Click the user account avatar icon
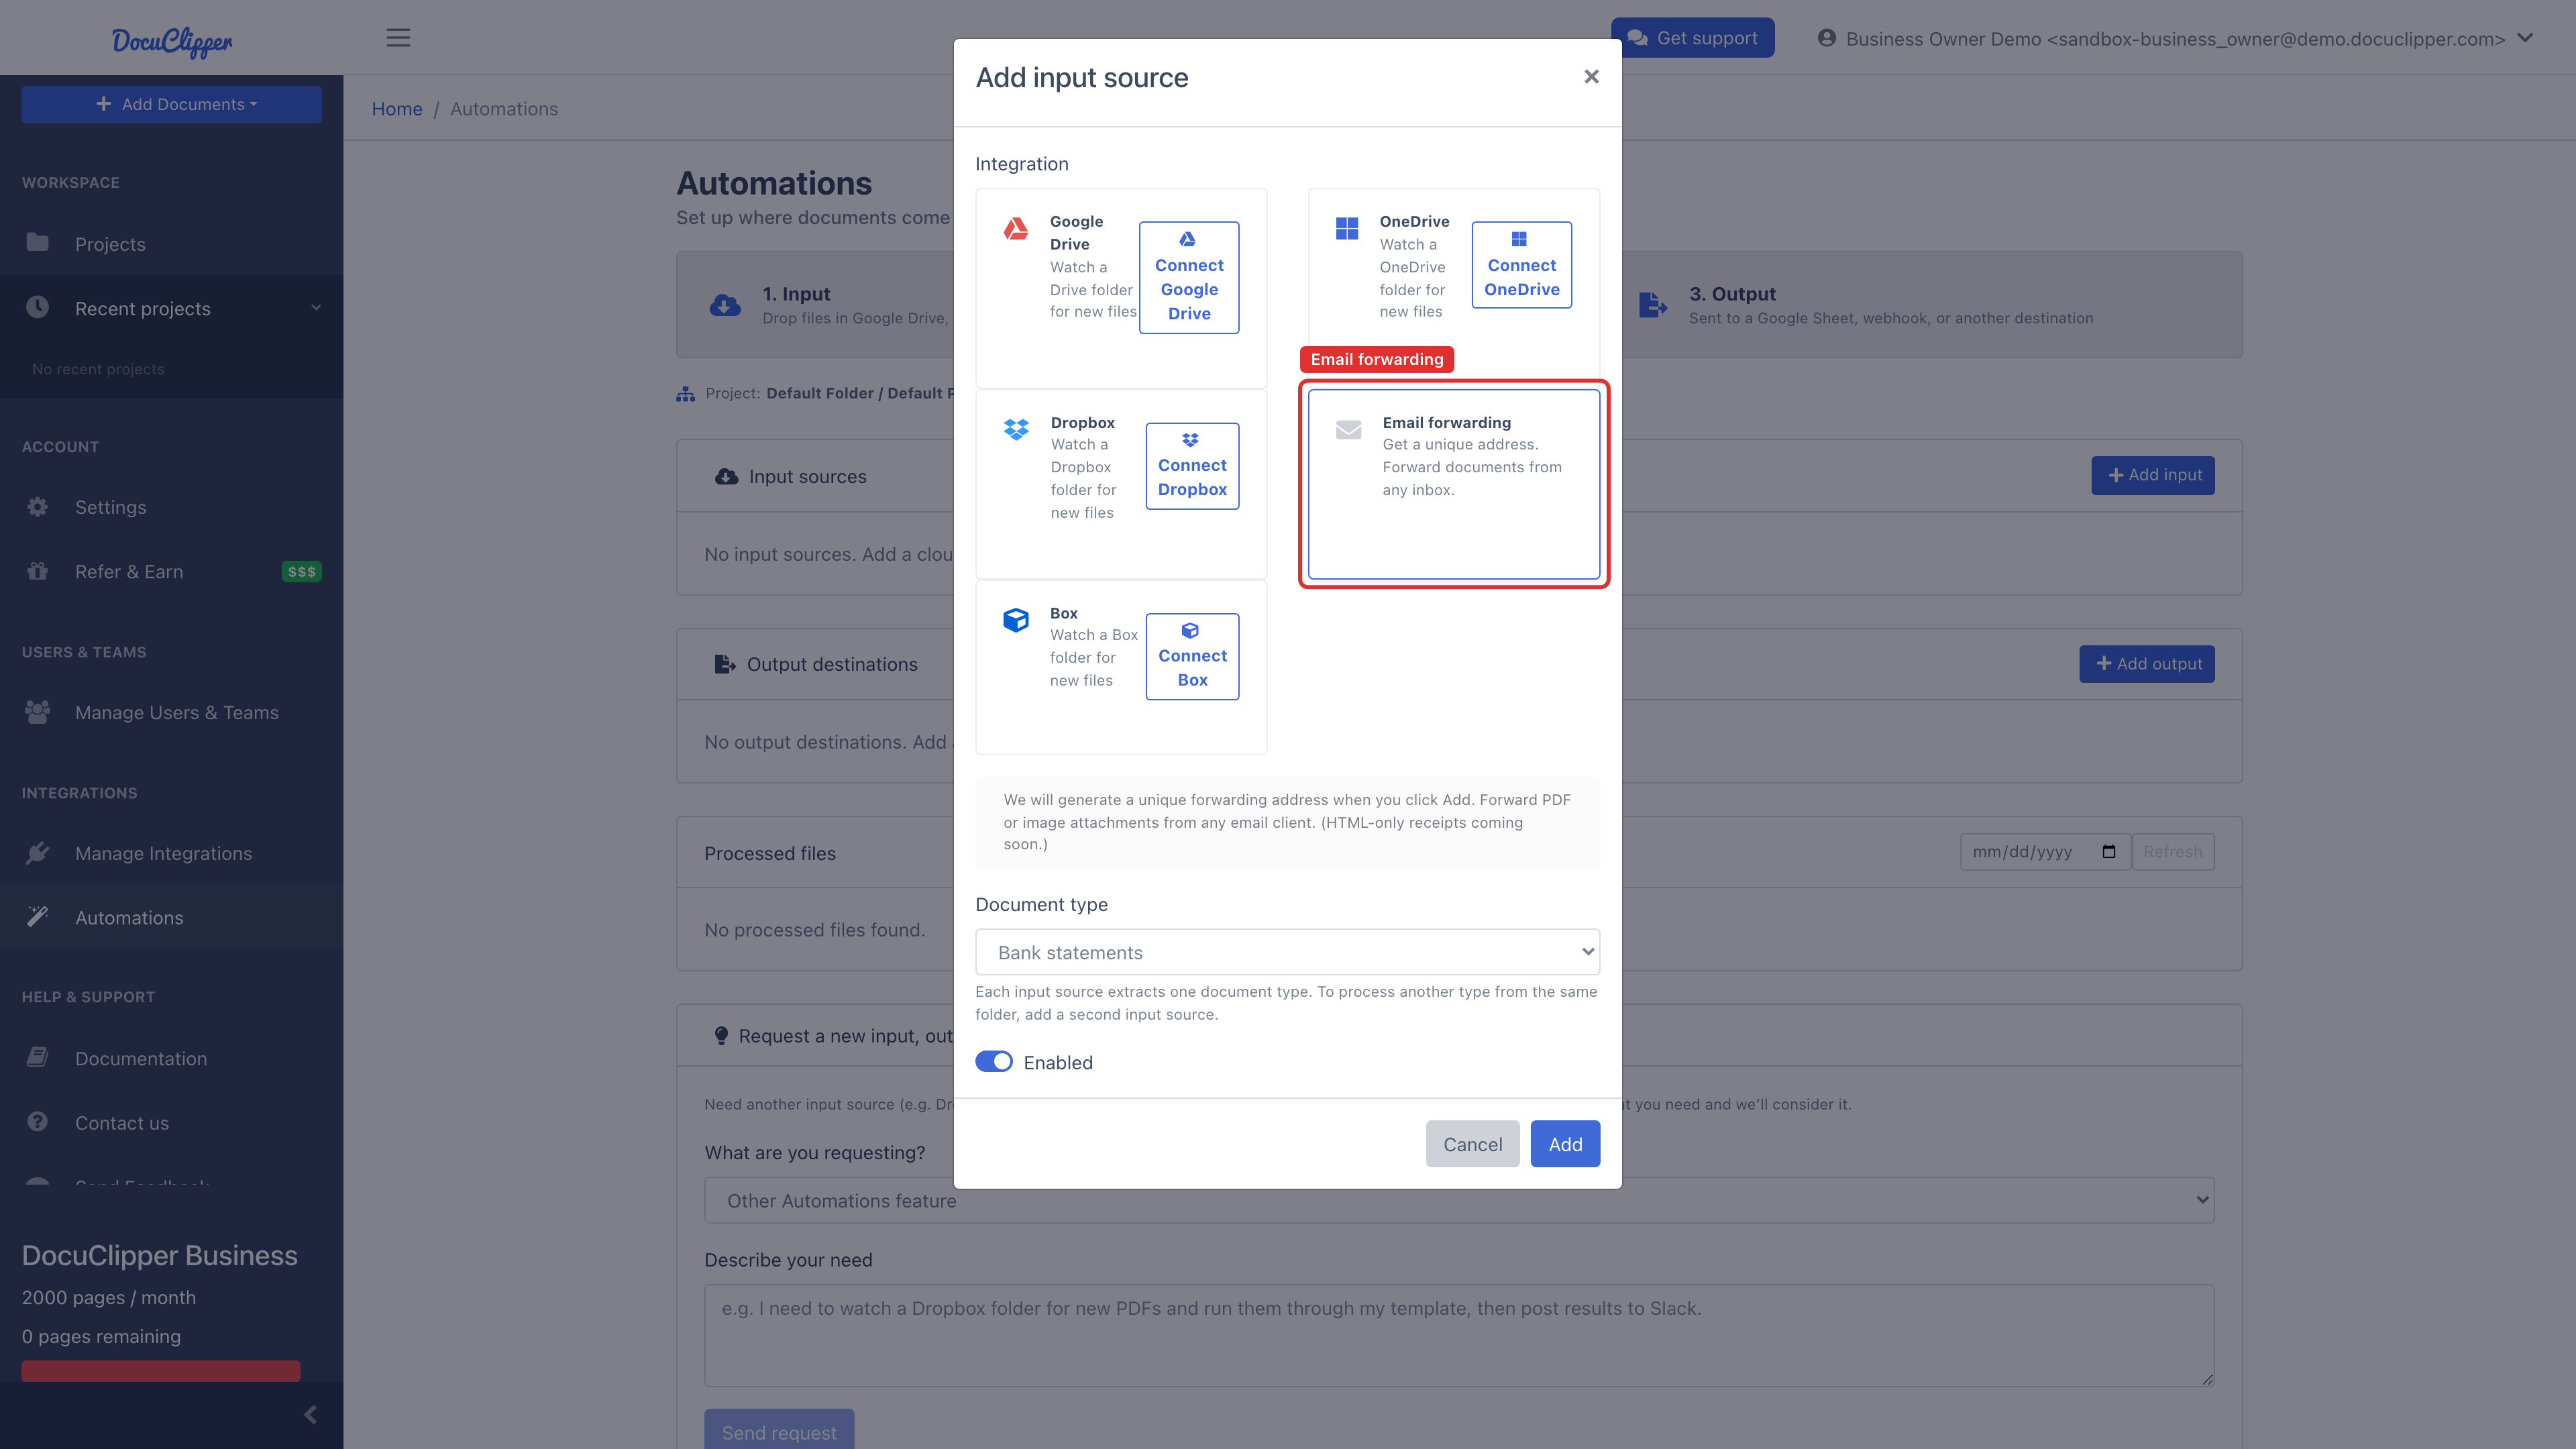This screenshot has width=2576, height=1449. [1826, 38]
